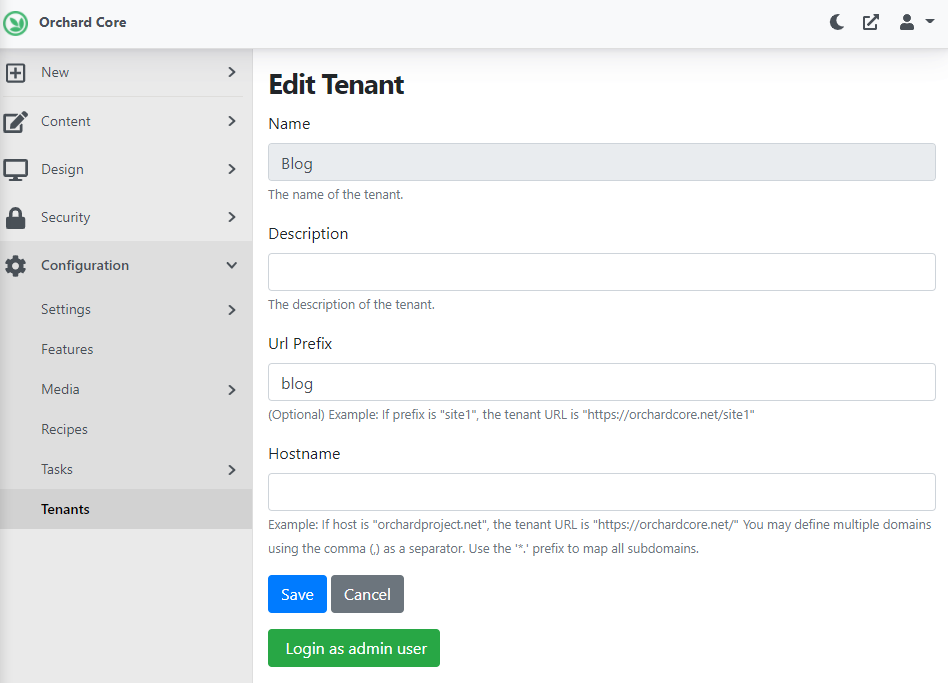Screen dimensions: 948x683
Task: Expand the Settings submenu chevron
Action: coord(232,310)
